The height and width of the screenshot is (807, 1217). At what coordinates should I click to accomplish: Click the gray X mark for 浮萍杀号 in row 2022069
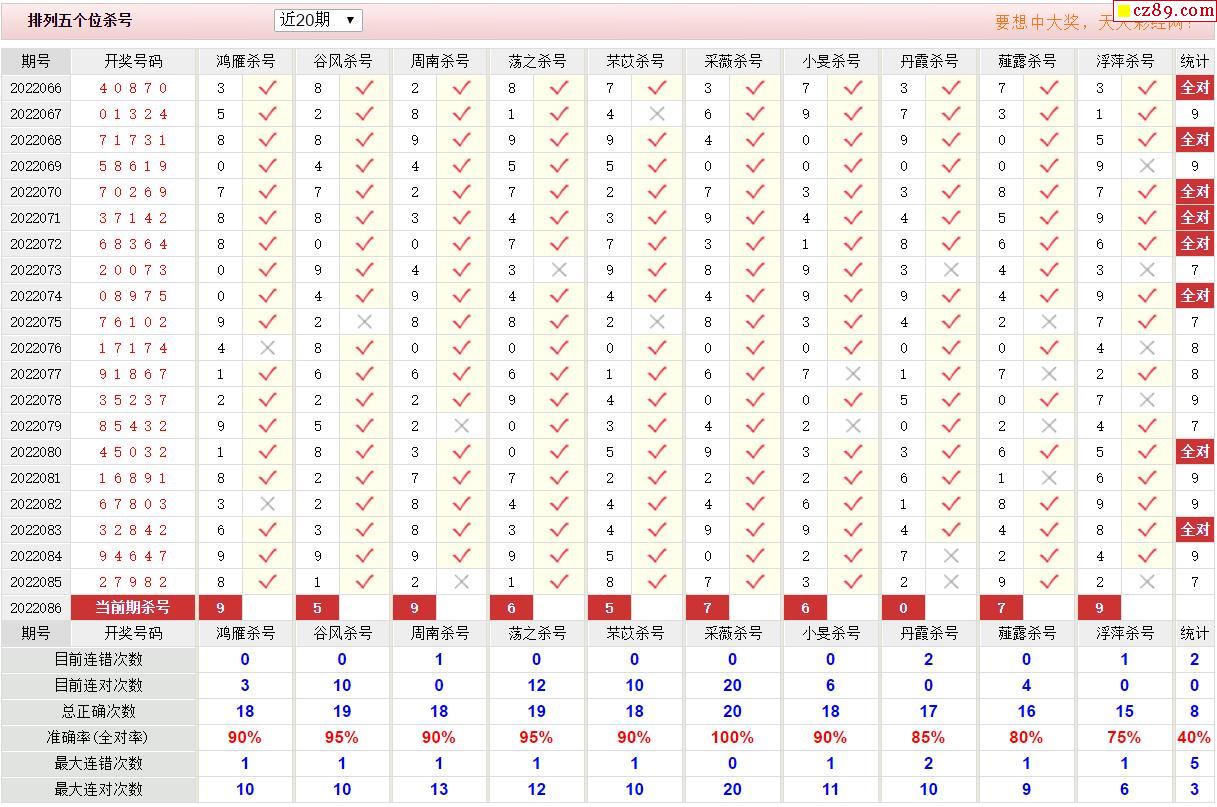pos(1147,166)
